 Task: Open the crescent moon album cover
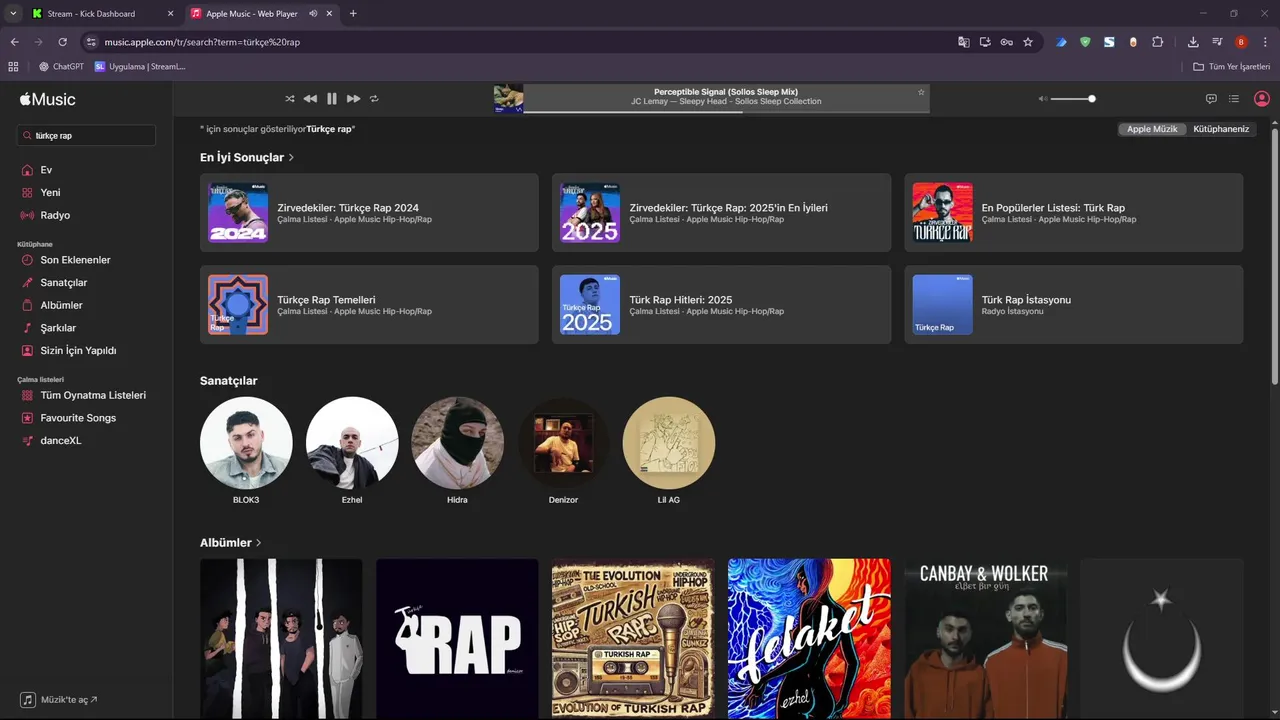(x=1161, y=639)
